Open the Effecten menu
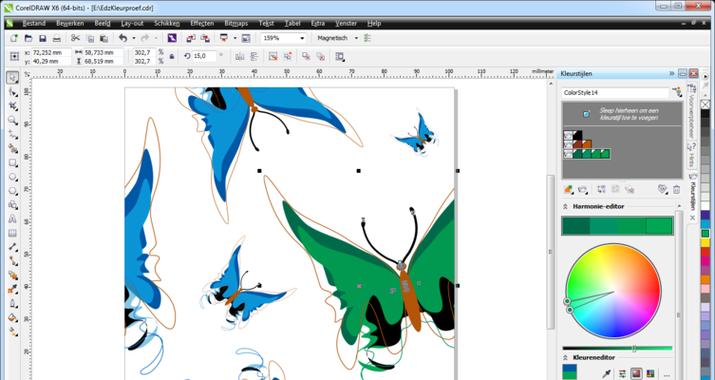Image resolution: width=715 pixels, height=380 pixels. 202,23
